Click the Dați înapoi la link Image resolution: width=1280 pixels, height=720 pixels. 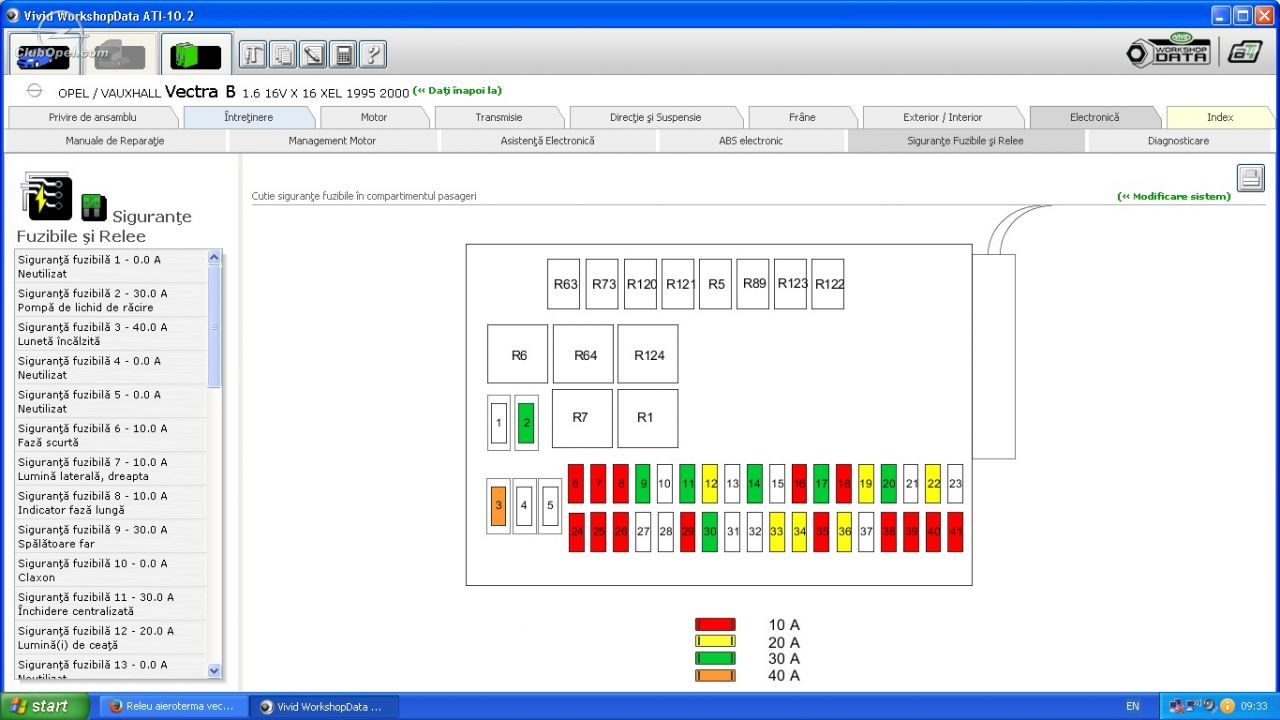(457, 91)
